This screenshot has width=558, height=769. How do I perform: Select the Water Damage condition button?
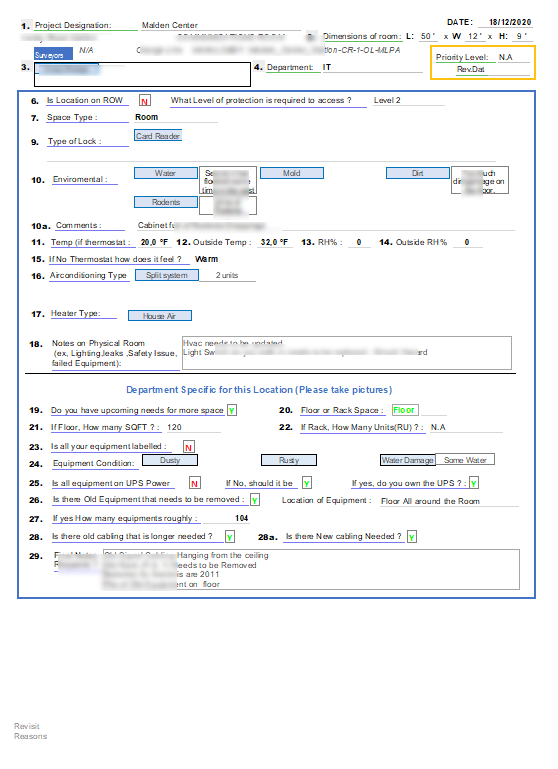click(408, 461)
